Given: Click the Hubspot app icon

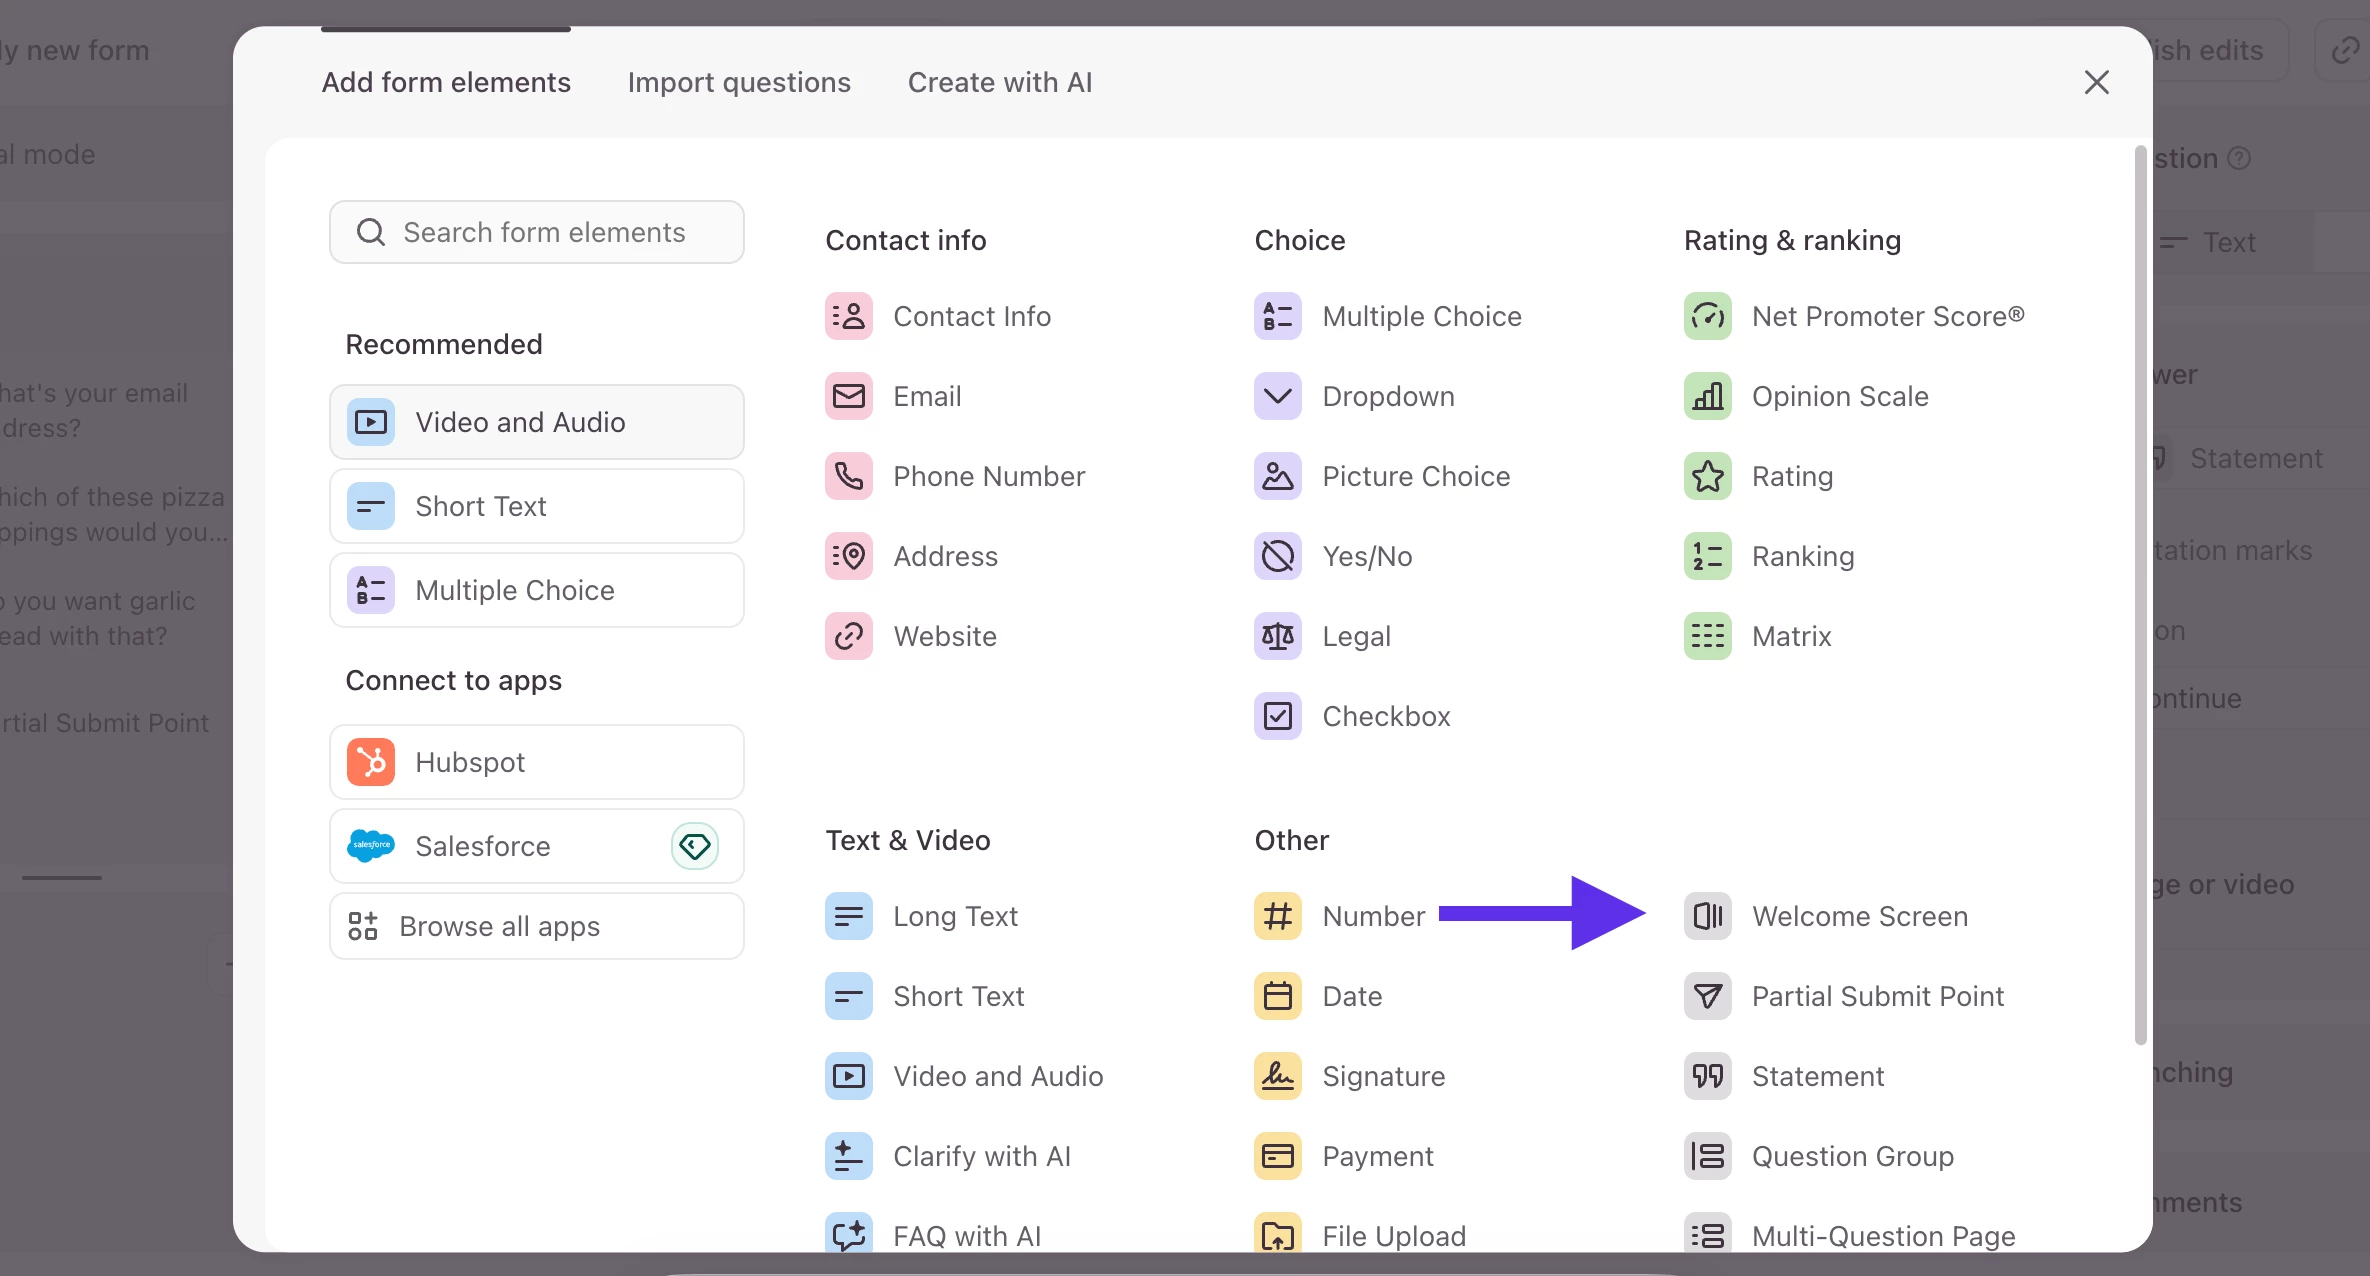Looking at the screenshot, I should point(371,762).
